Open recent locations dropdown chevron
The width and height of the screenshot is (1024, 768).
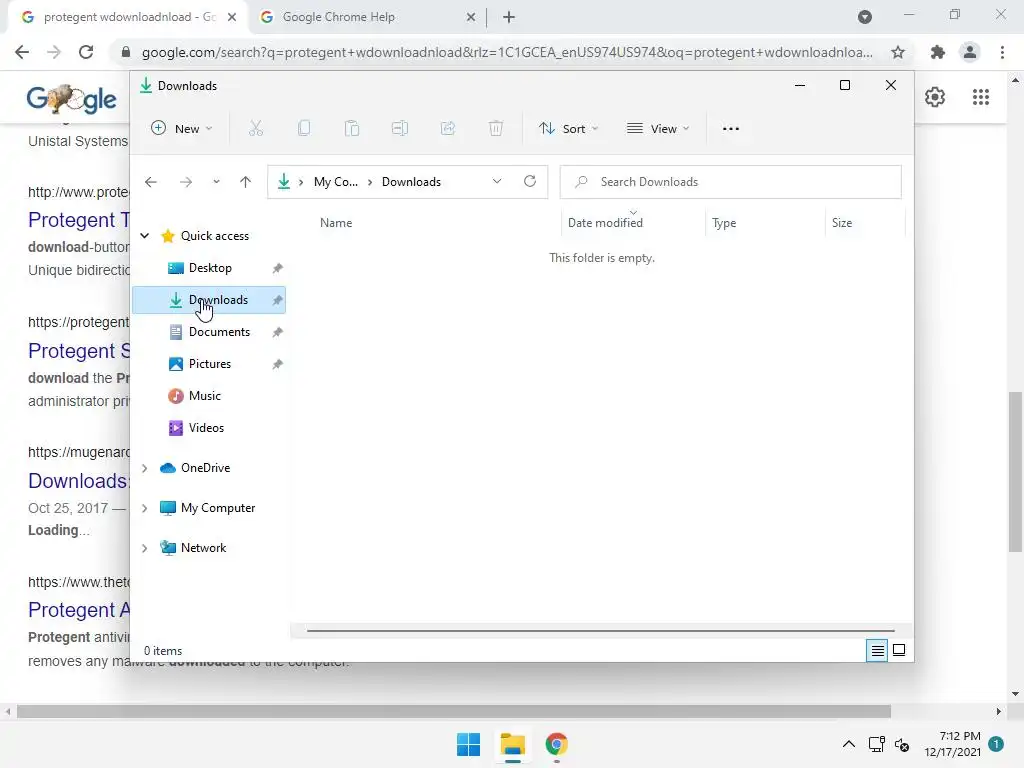point(216,182)
